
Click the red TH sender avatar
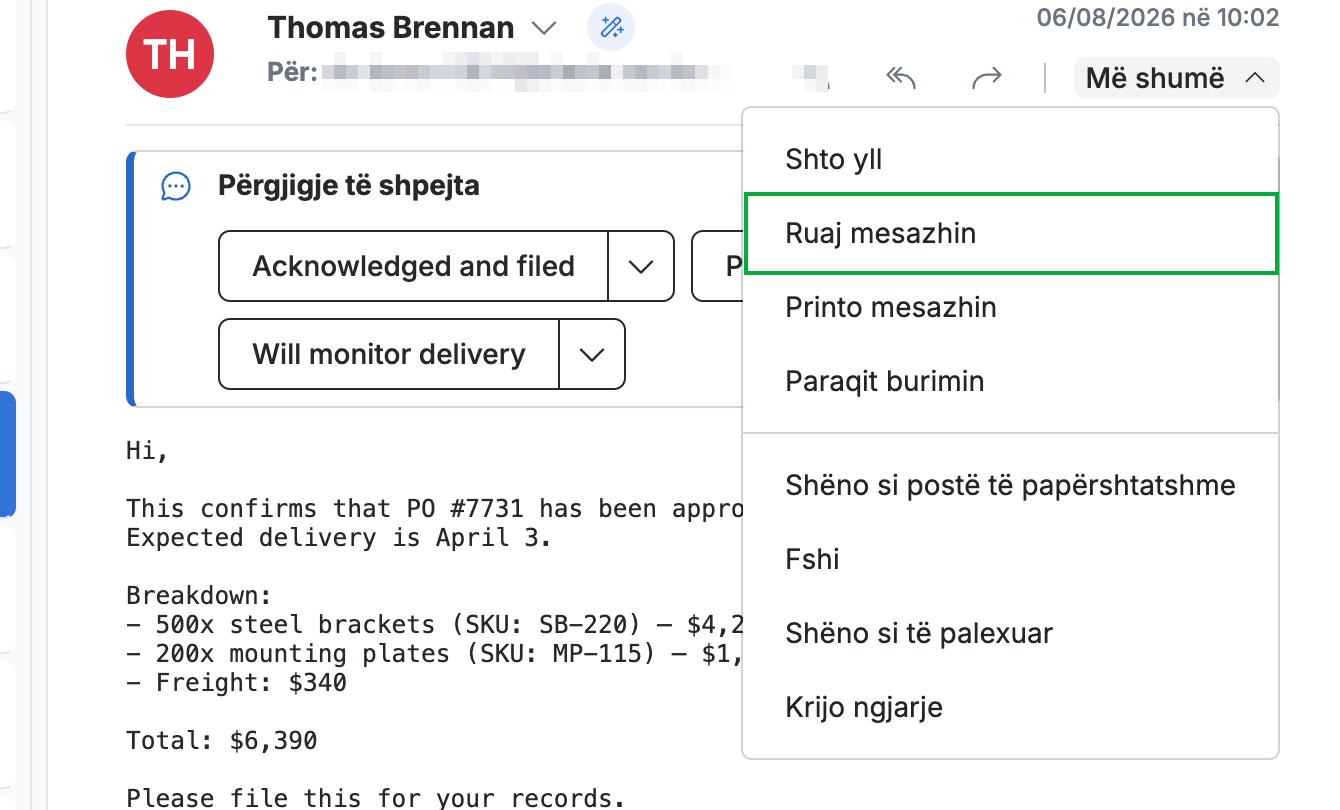tap(170, 54)
